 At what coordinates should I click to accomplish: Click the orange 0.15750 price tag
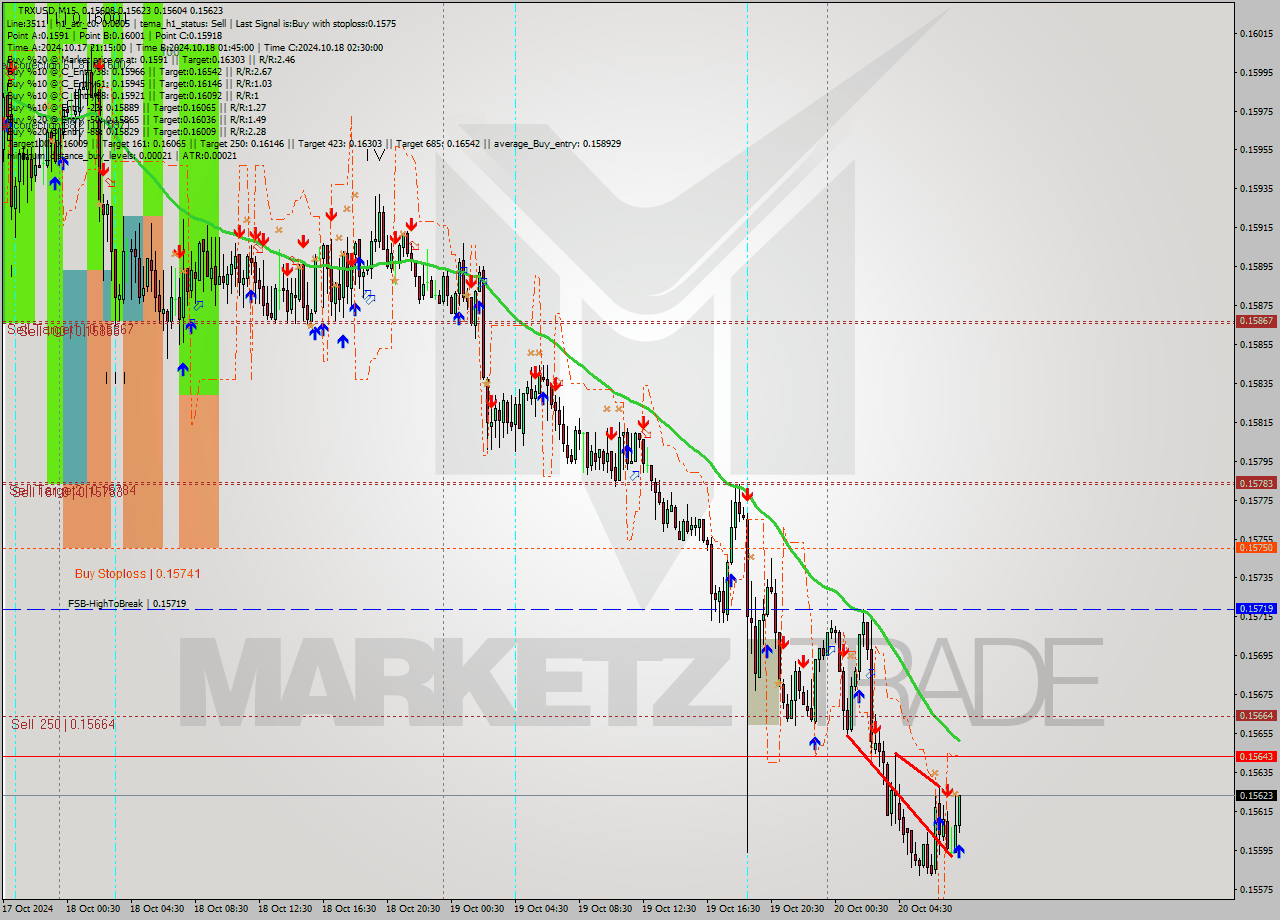point(1256,548)
